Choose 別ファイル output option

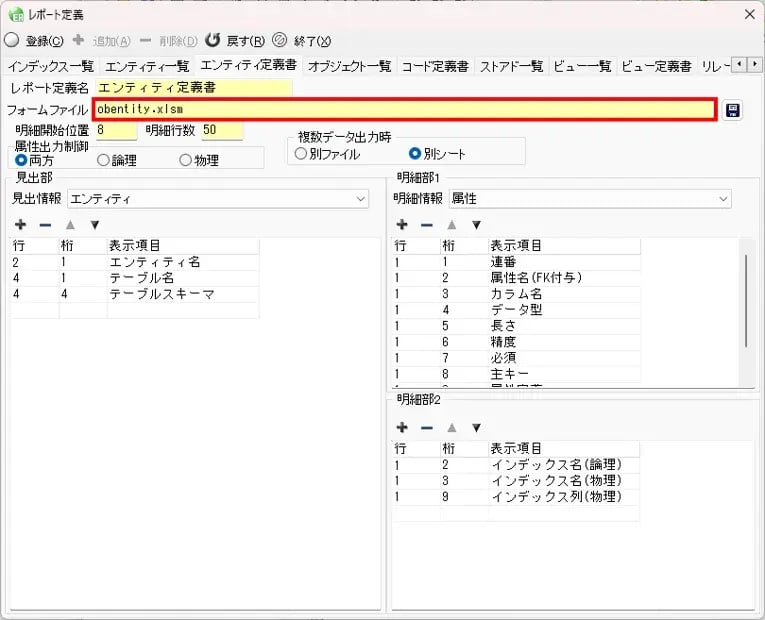pyautogui.click(x=301, y=154)
